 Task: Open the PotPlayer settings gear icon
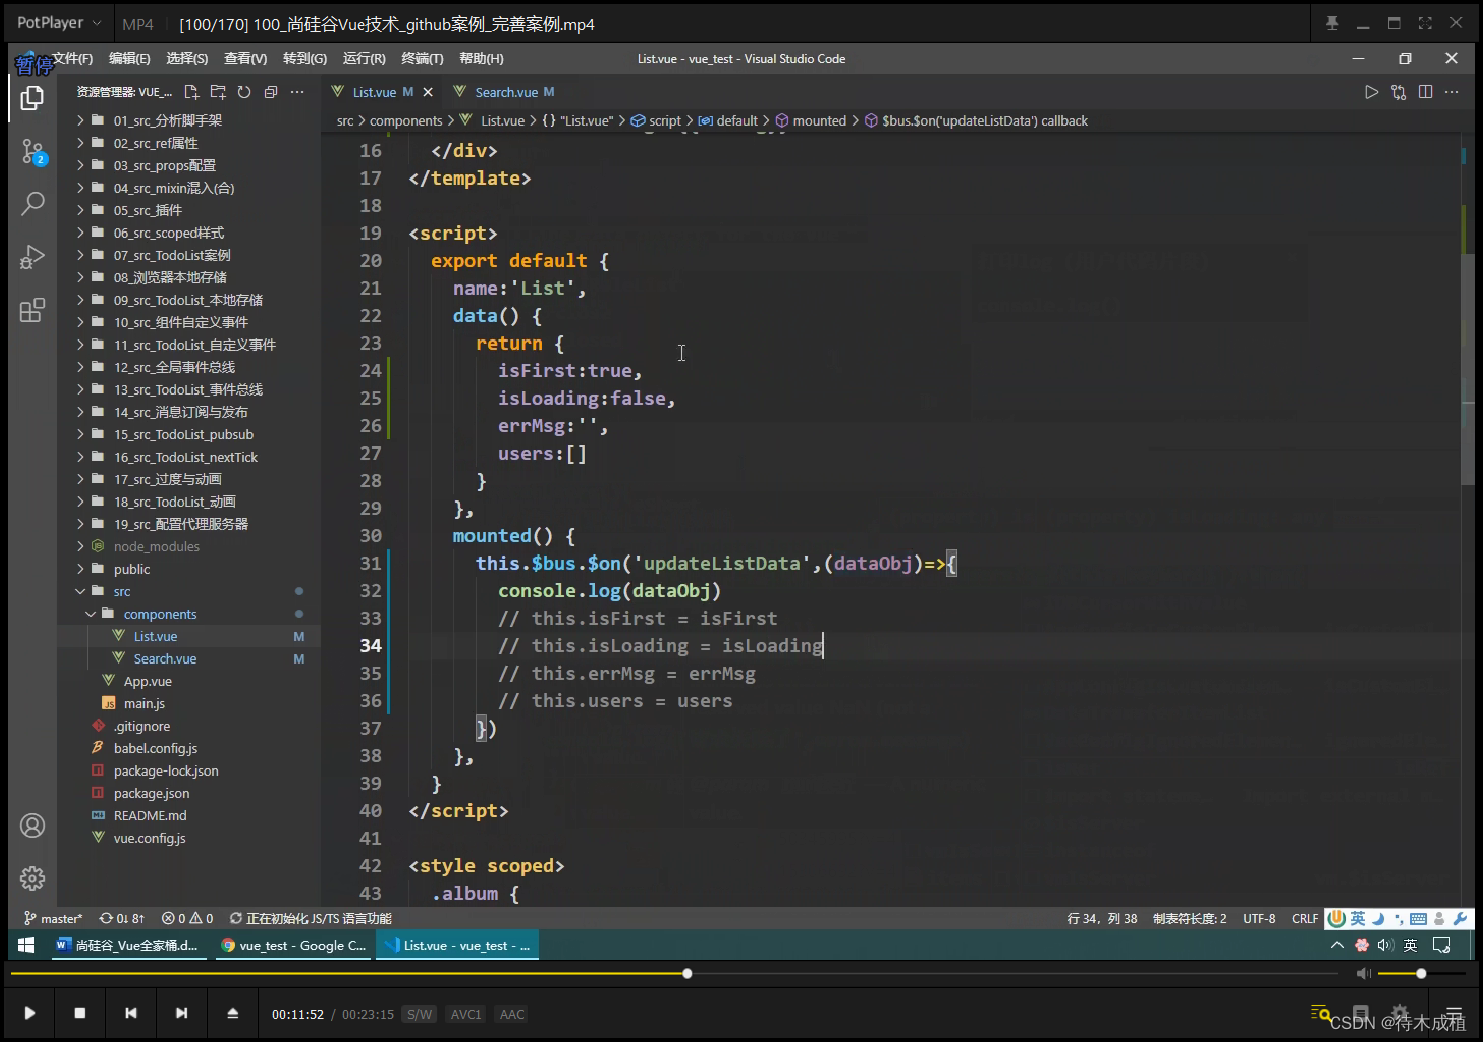pyautogui.click(x=1400, y=1013)
